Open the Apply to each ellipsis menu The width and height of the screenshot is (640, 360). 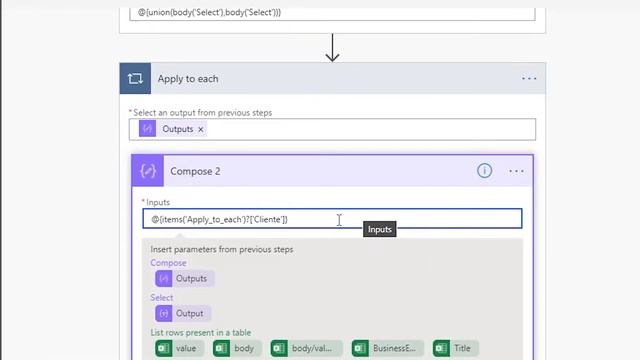[529, 78]
